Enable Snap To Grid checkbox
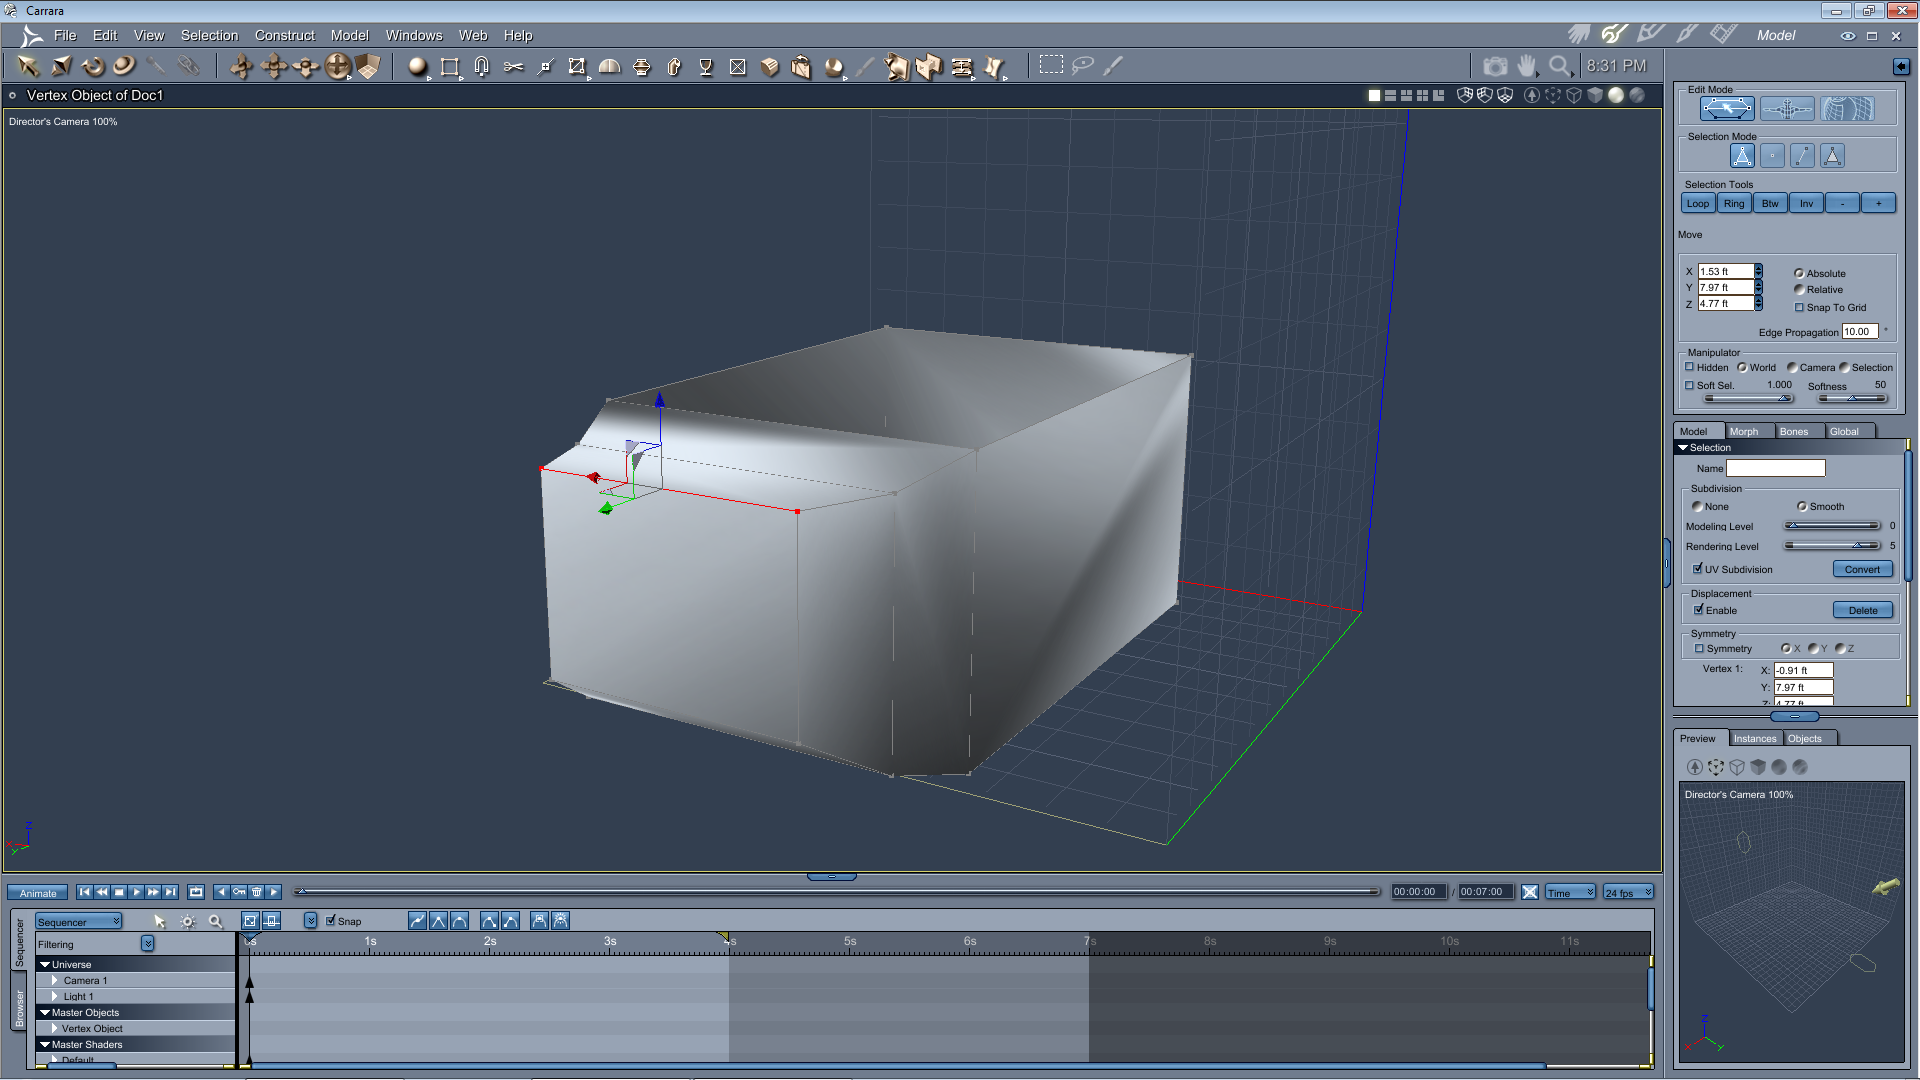 point(1799,307)
